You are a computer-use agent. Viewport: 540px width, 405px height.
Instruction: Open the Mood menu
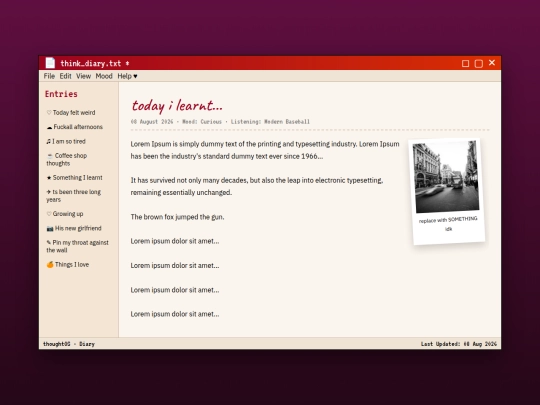(x=104, y=76)
